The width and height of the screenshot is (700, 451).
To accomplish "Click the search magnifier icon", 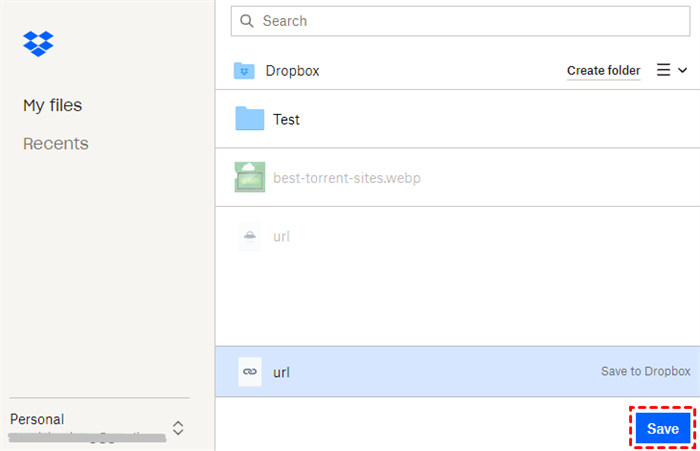I will pos(247,21).
